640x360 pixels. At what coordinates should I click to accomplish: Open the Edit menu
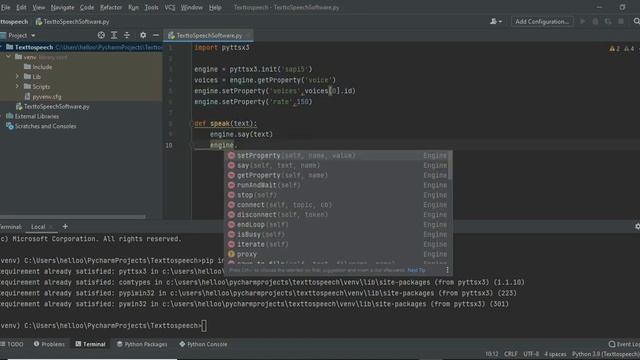pos(21,7)
